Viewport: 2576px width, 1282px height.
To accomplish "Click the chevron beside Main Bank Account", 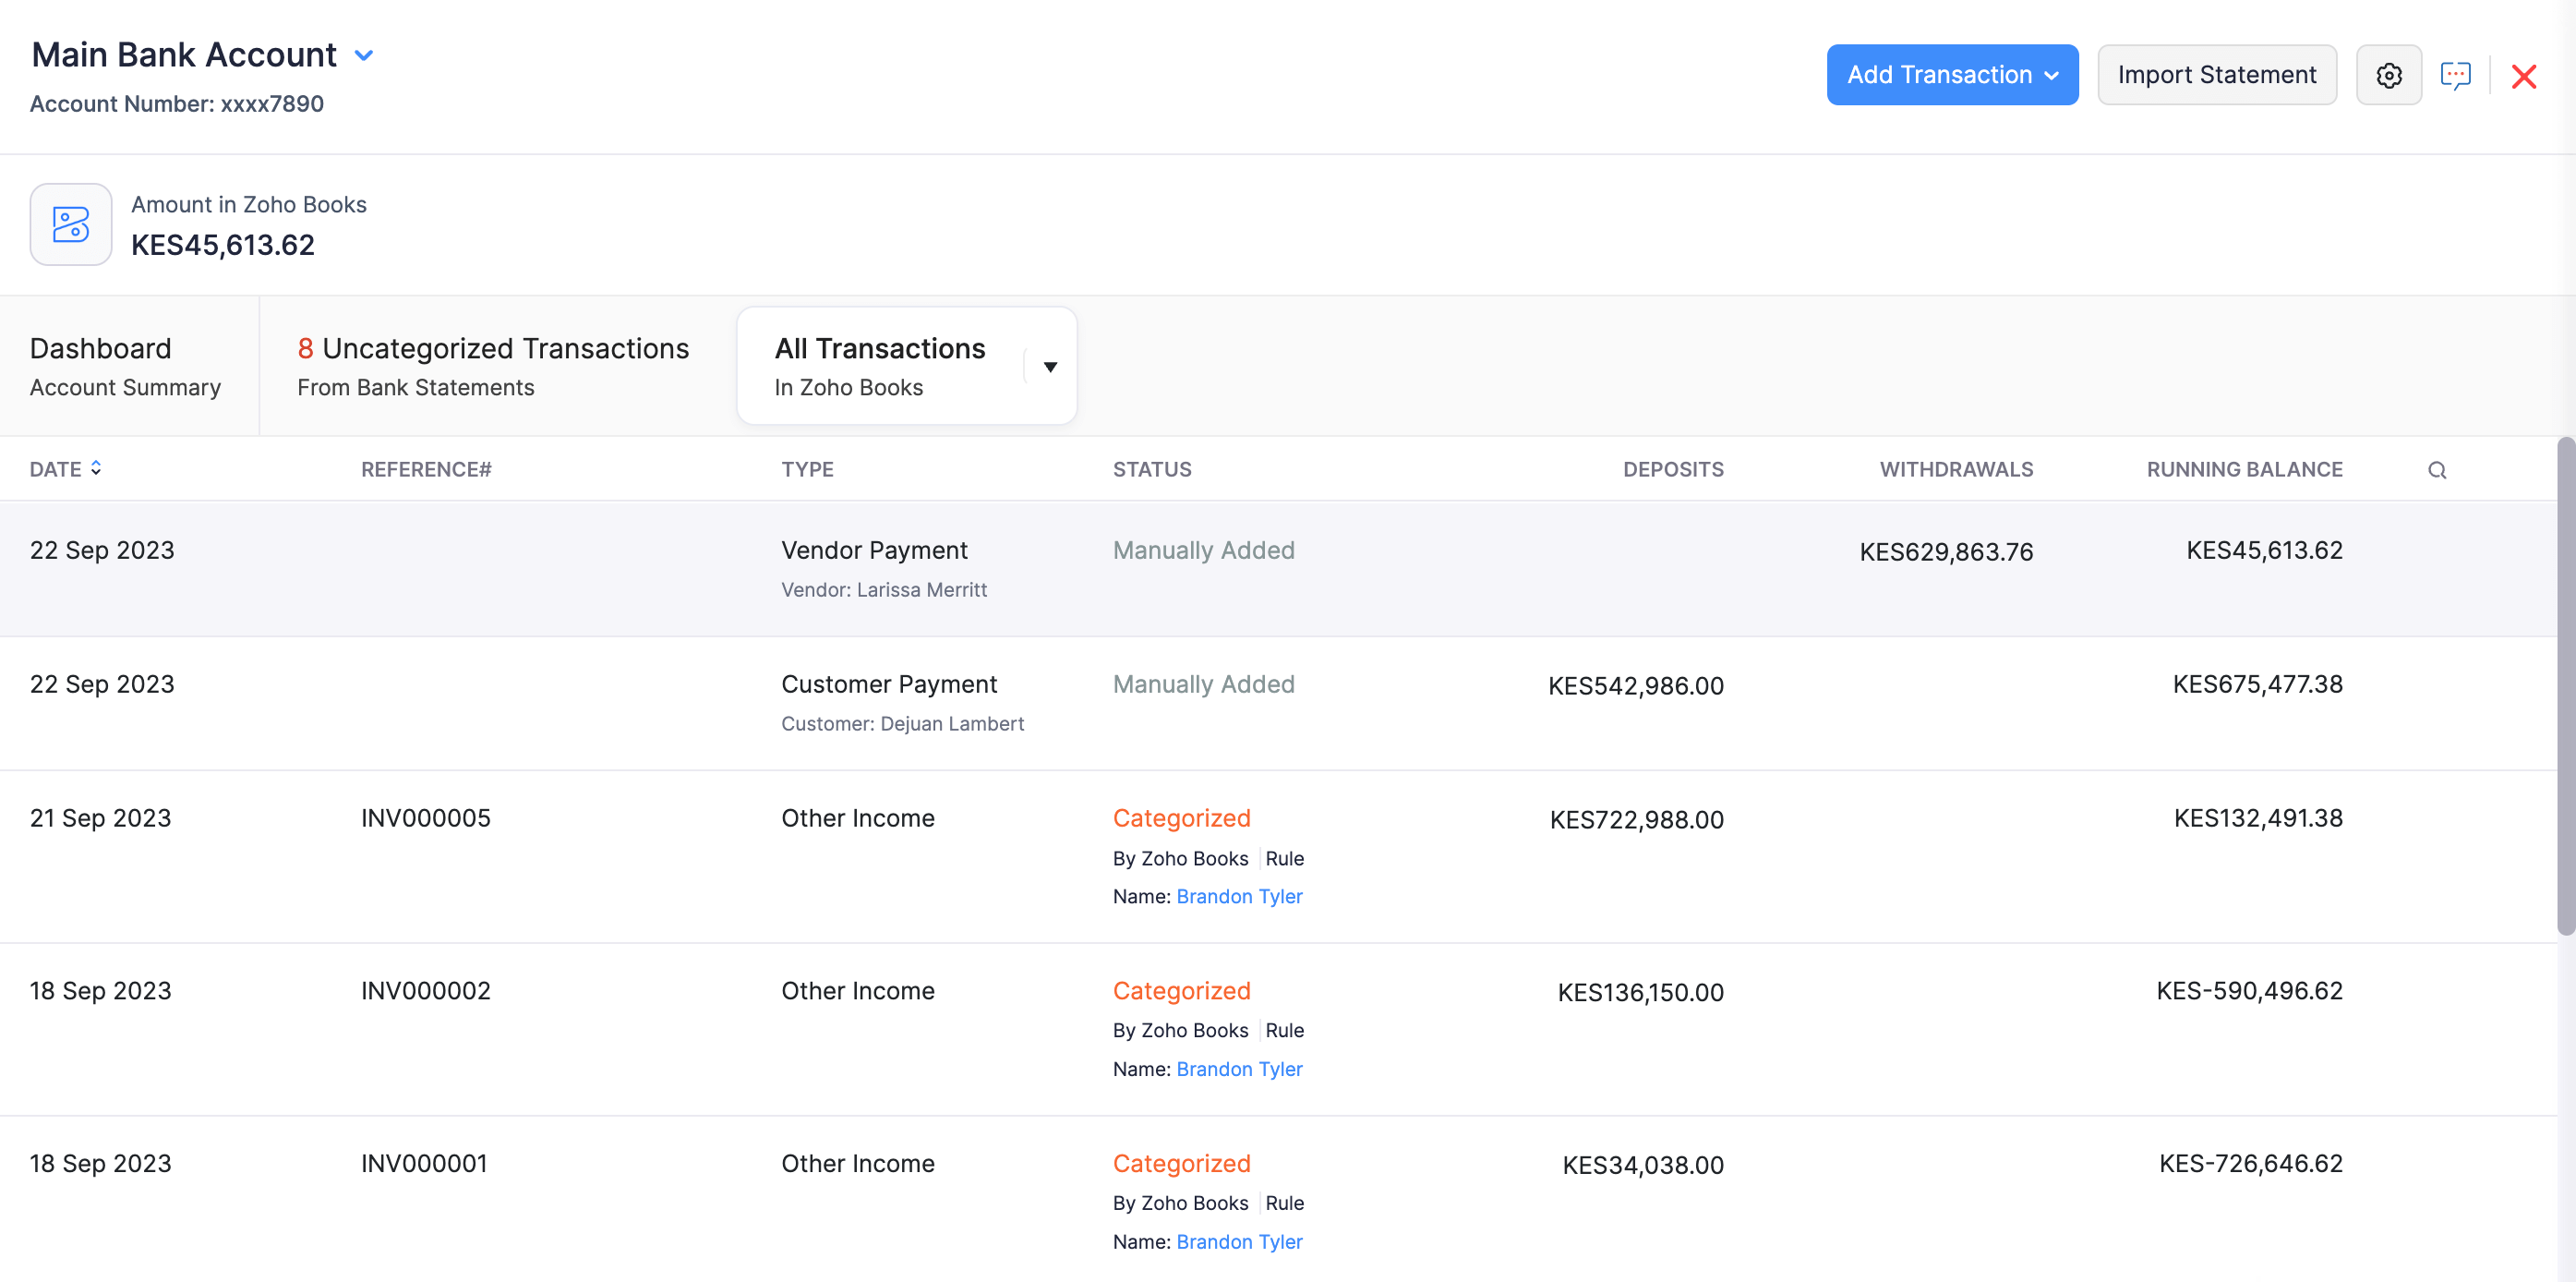I will (x=364, y=55).
